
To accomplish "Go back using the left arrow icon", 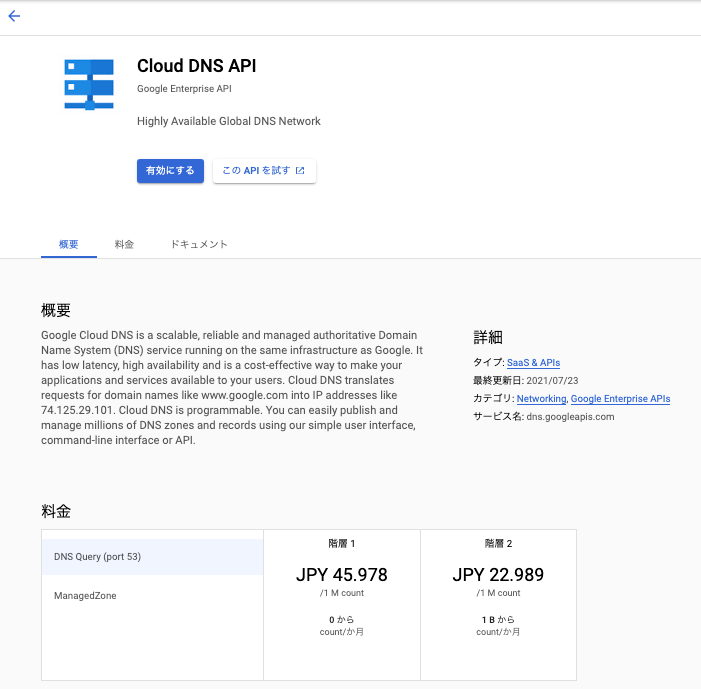I will tap(14, 16).
